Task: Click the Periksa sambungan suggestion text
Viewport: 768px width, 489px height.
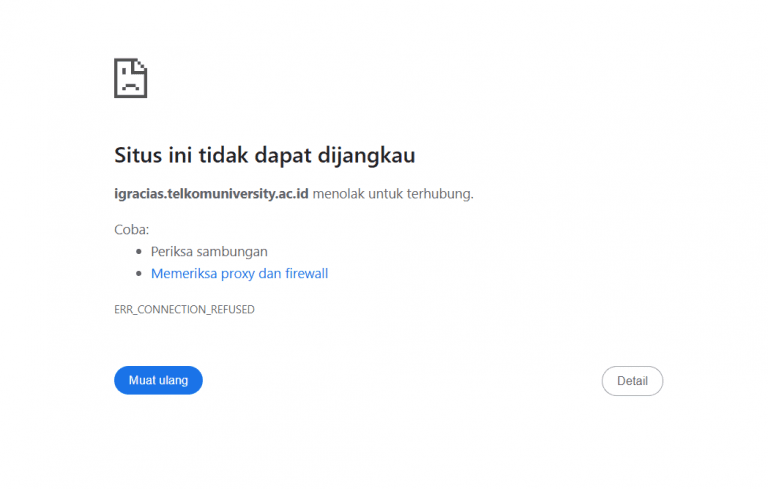Action: click(209, 251)
